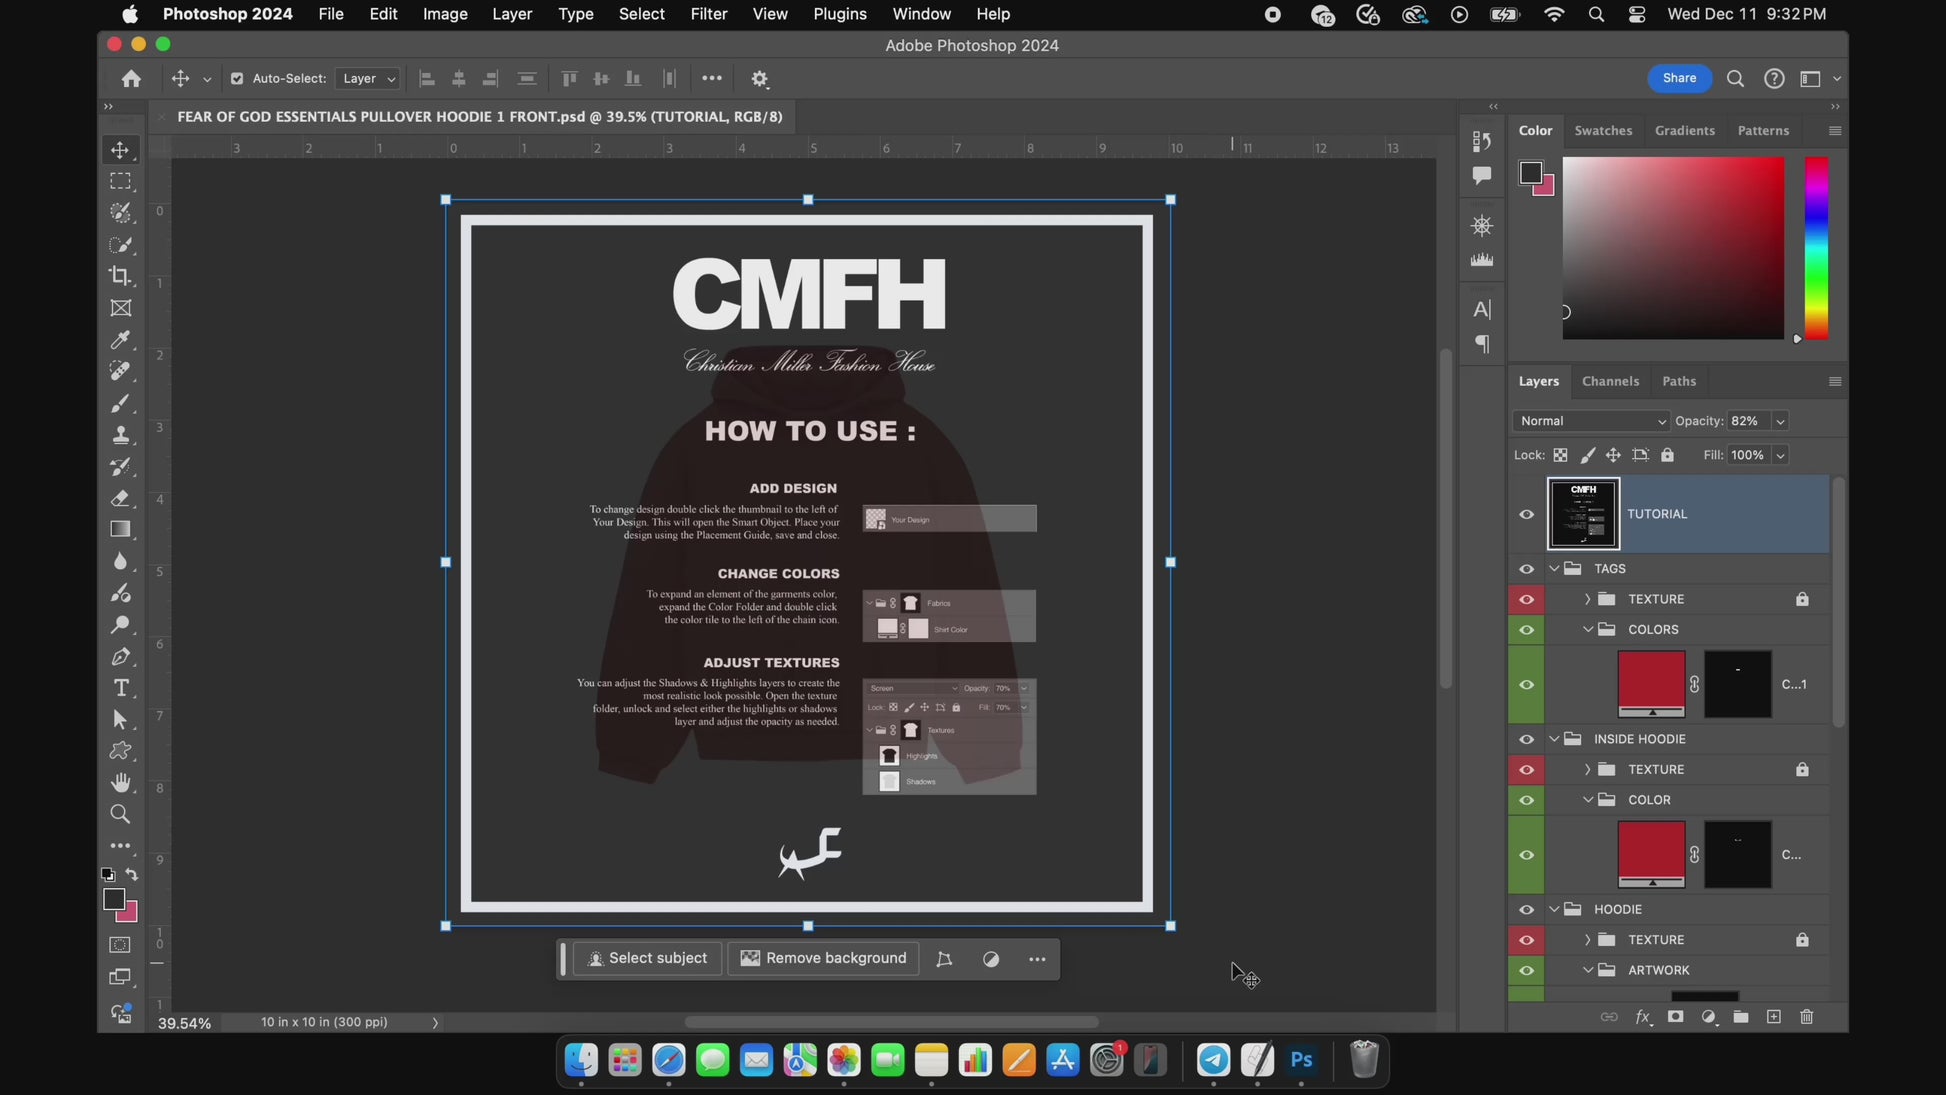Add a layer mask icon
Image resolution: width=1946 pixels, height=1095 pixels.
coord(1676,1017)
